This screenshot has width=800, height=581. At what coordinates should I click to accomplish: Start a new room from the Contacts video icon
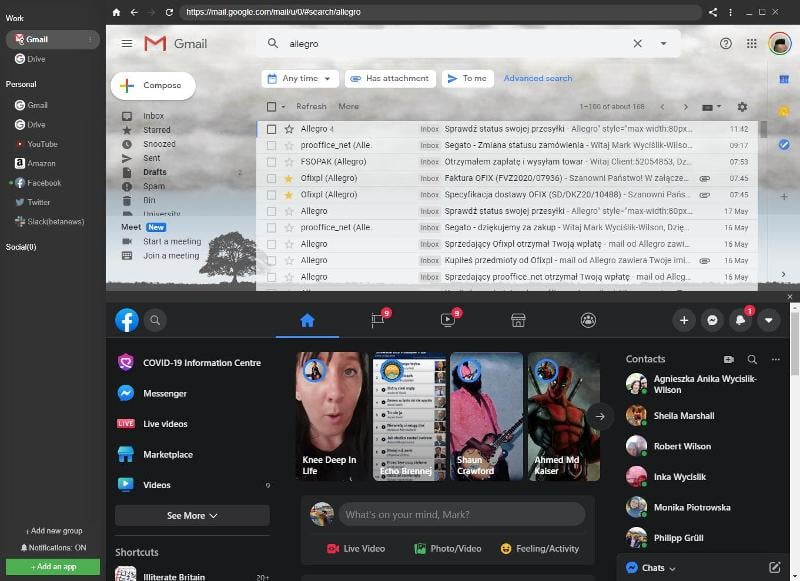[x=729, y=360]
